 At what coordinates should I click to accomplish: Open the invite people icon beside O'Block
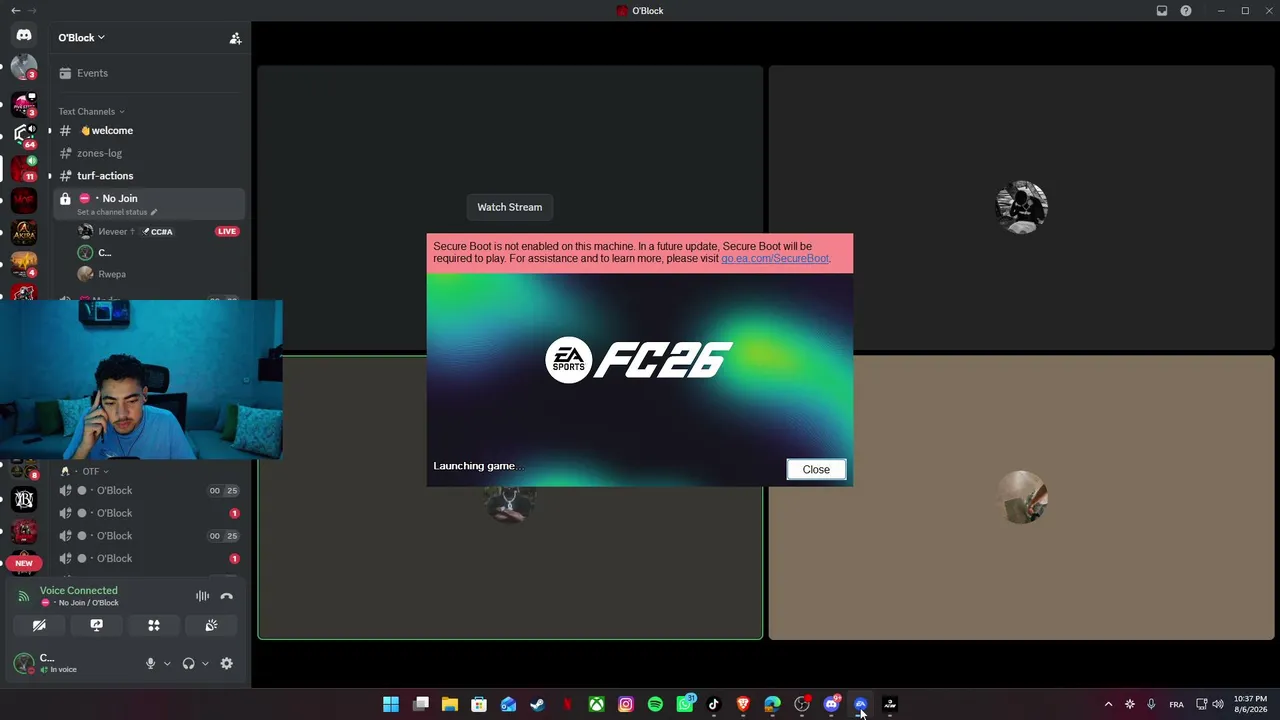pyautogui.click(x=235, y=38)
